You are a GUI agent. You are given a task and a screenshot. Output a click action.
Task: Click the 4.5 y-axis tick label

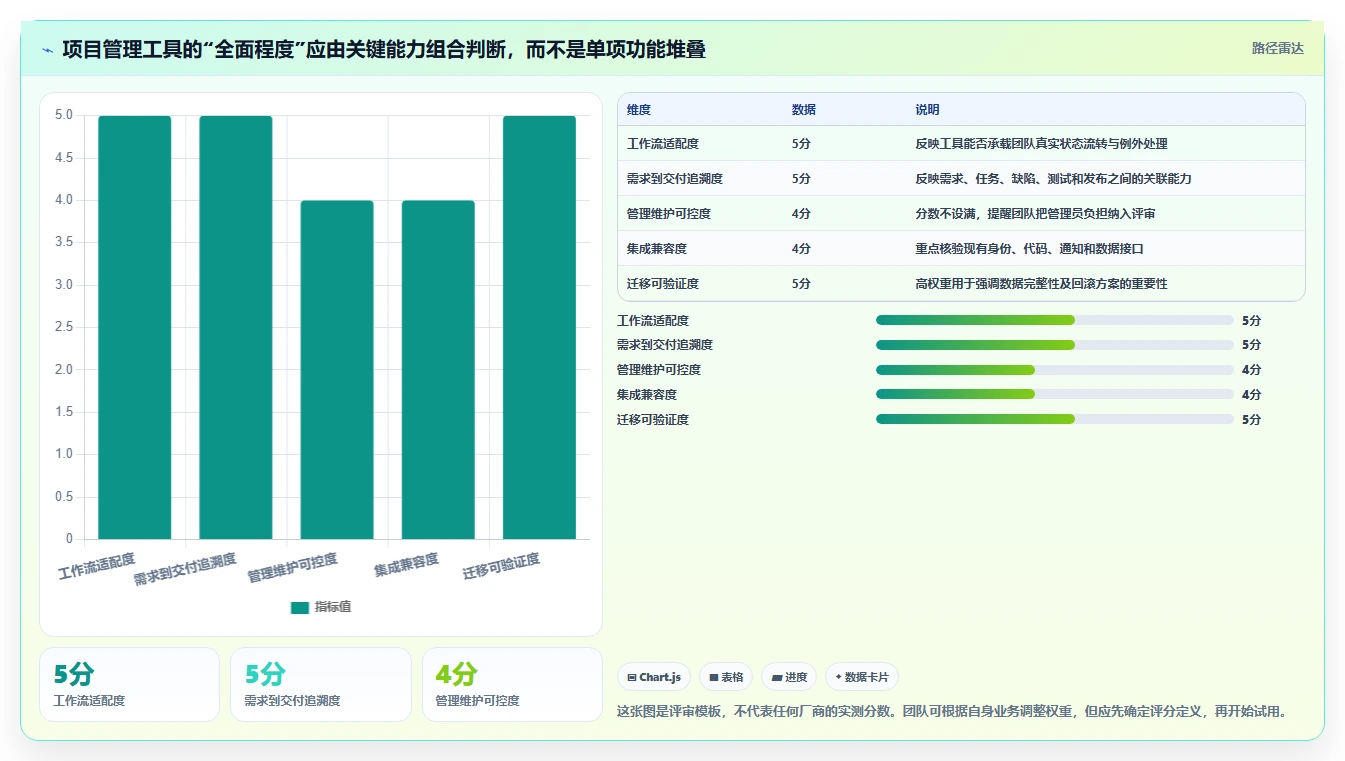[64, 158]
